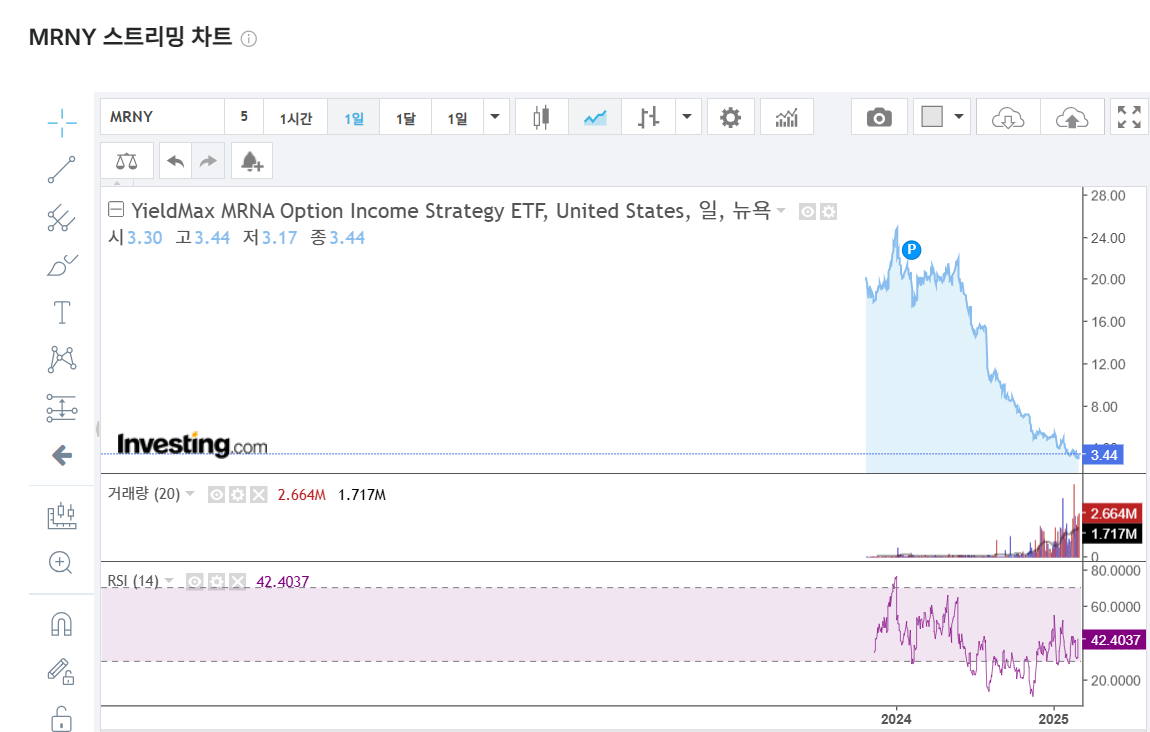Open the chart style dropdown arrow

(x=687, y=117)
